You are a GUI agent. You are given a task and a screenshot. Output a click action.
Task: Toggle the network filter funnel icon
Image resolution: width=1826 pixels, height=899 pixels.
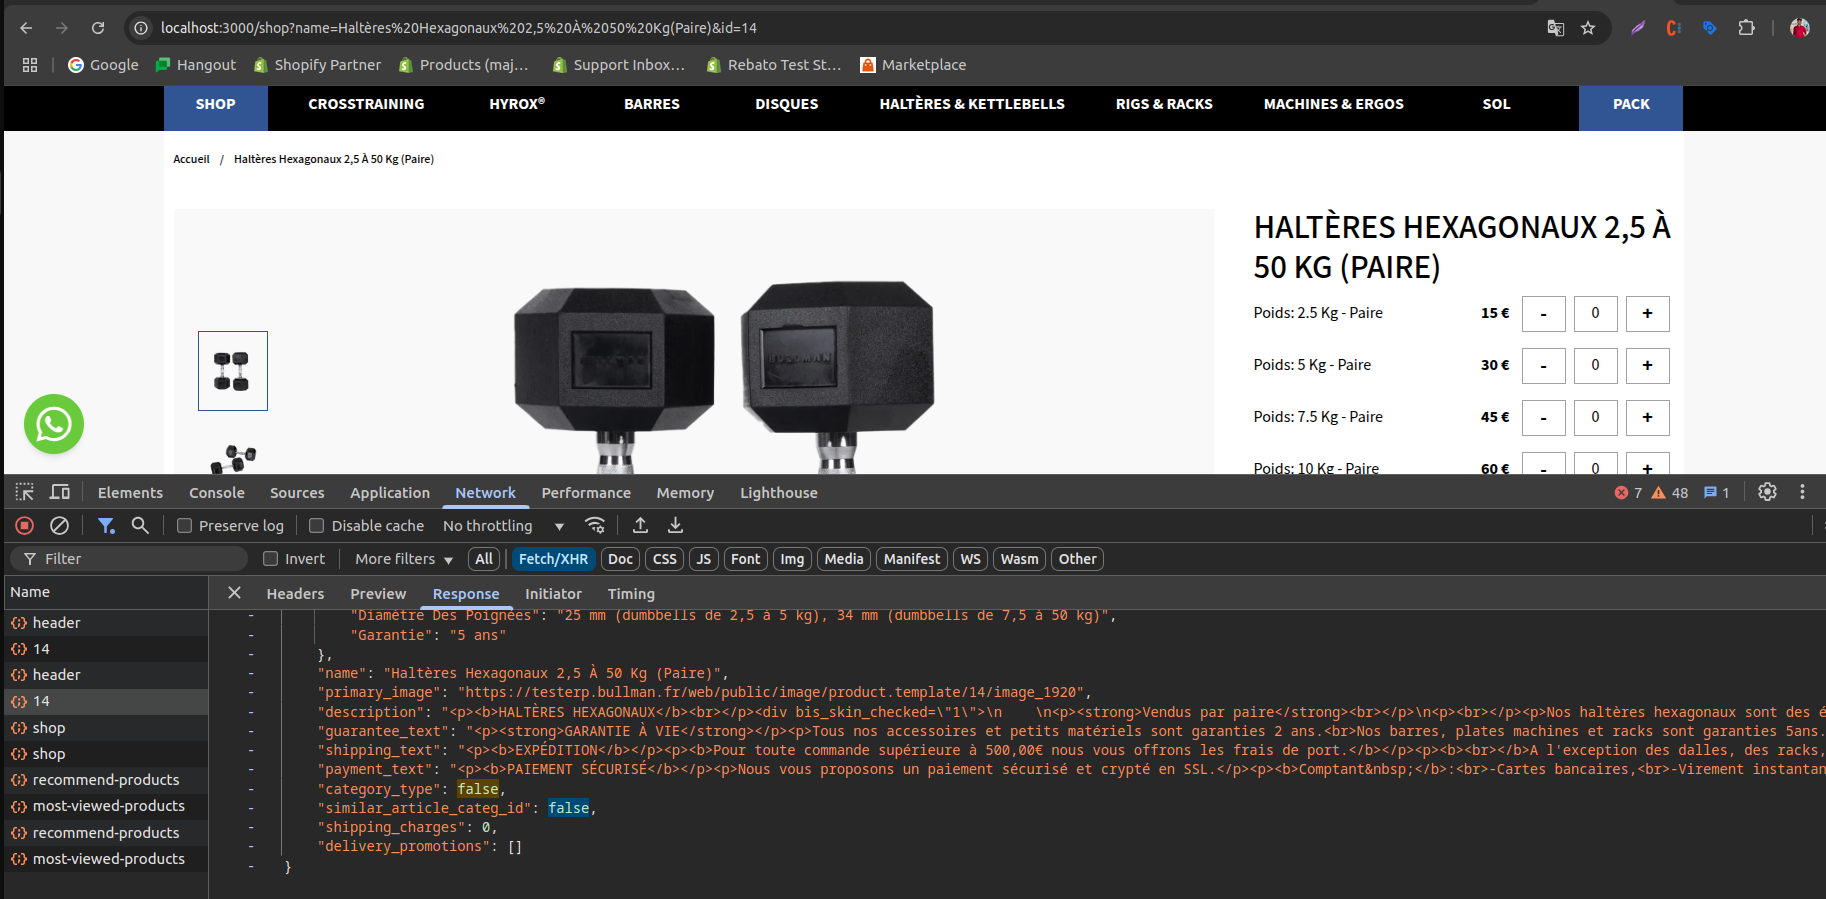click(x=106, y=525)
